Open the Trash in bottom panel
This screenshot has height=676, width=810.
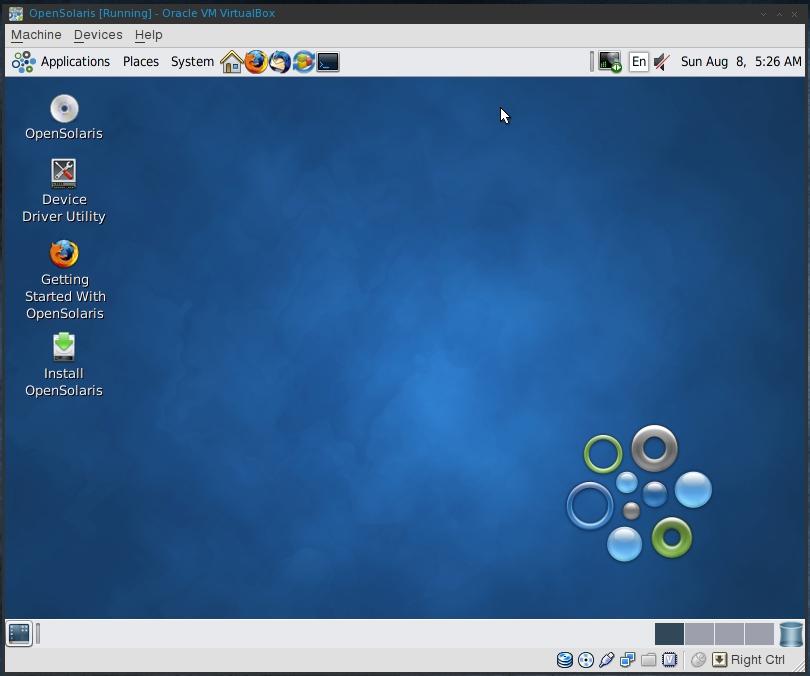pos(791,634)
